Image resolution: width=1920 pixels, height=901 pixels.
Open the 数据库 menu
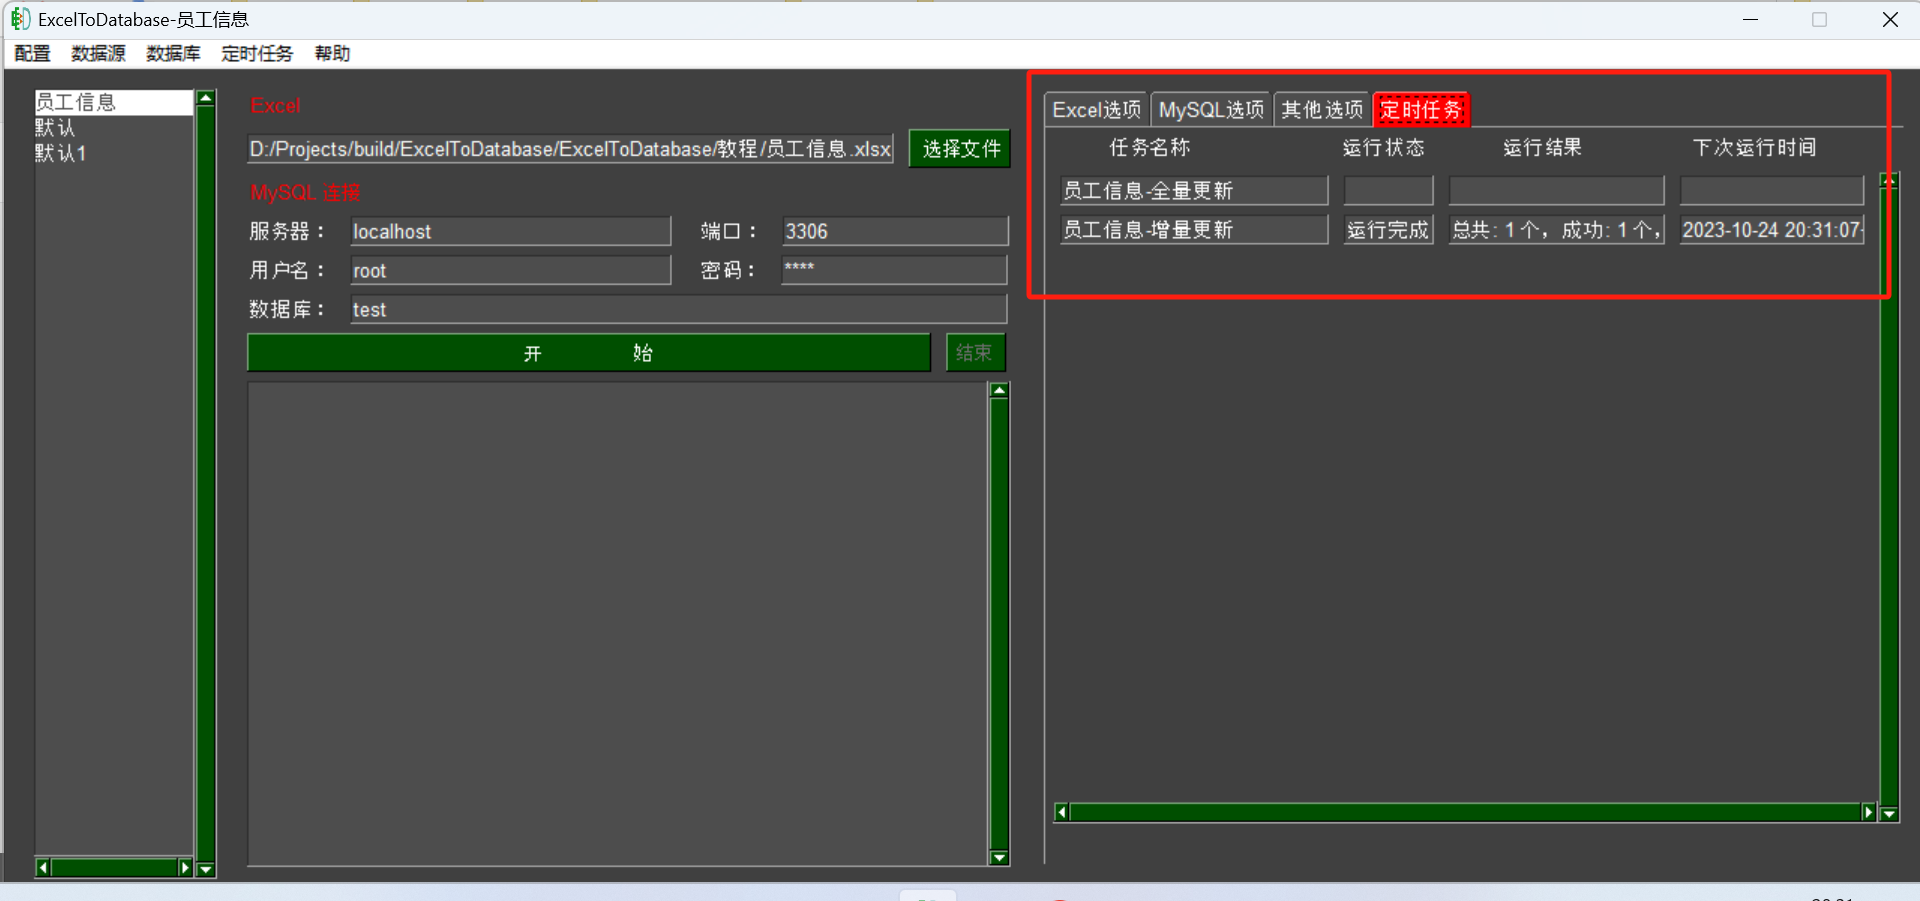point(173,53)
